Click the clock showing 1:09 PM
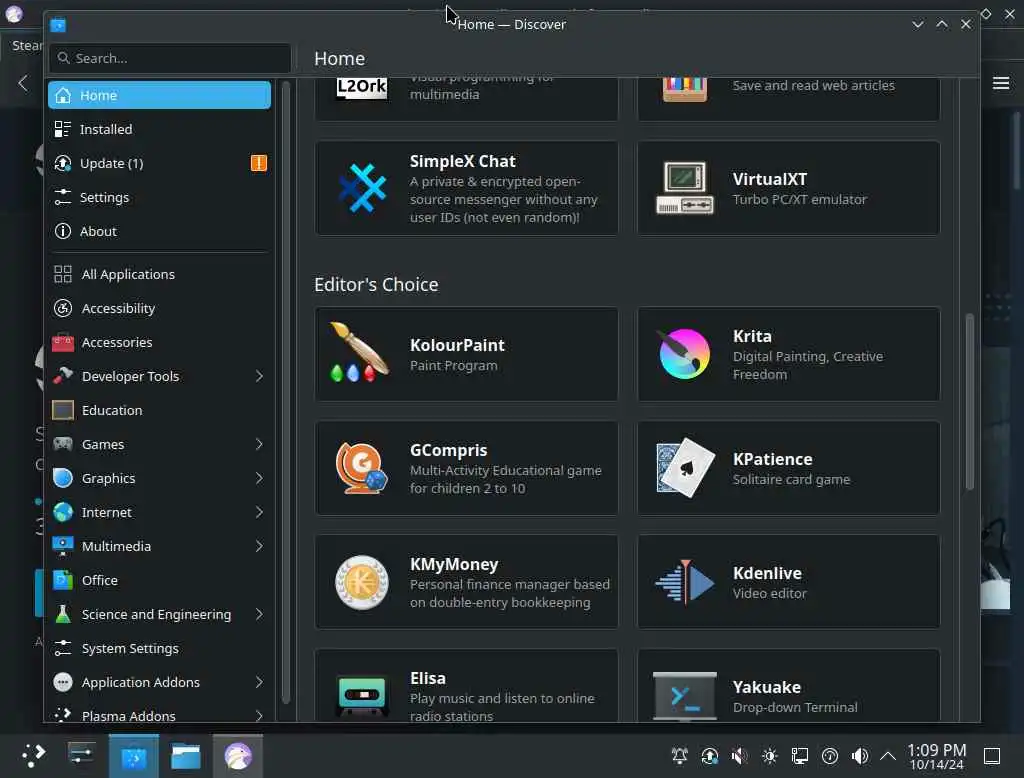The width and height of the screenshot is (1024, 778). (936, 750)
